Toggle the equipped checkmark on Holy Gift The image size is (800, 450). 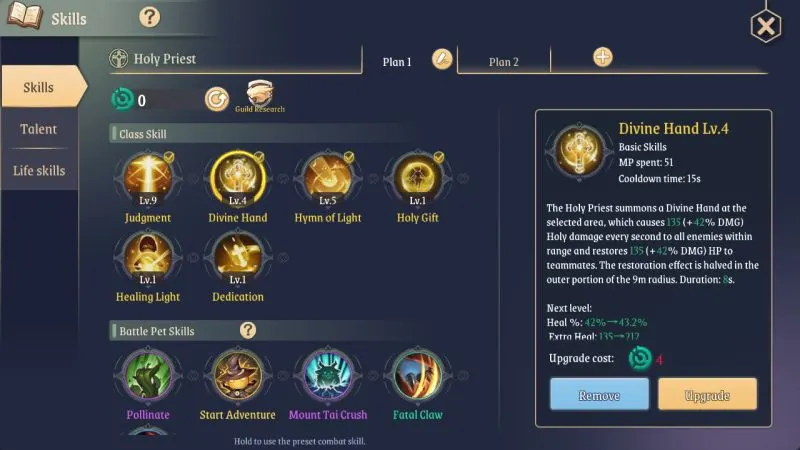pos(438,157)
